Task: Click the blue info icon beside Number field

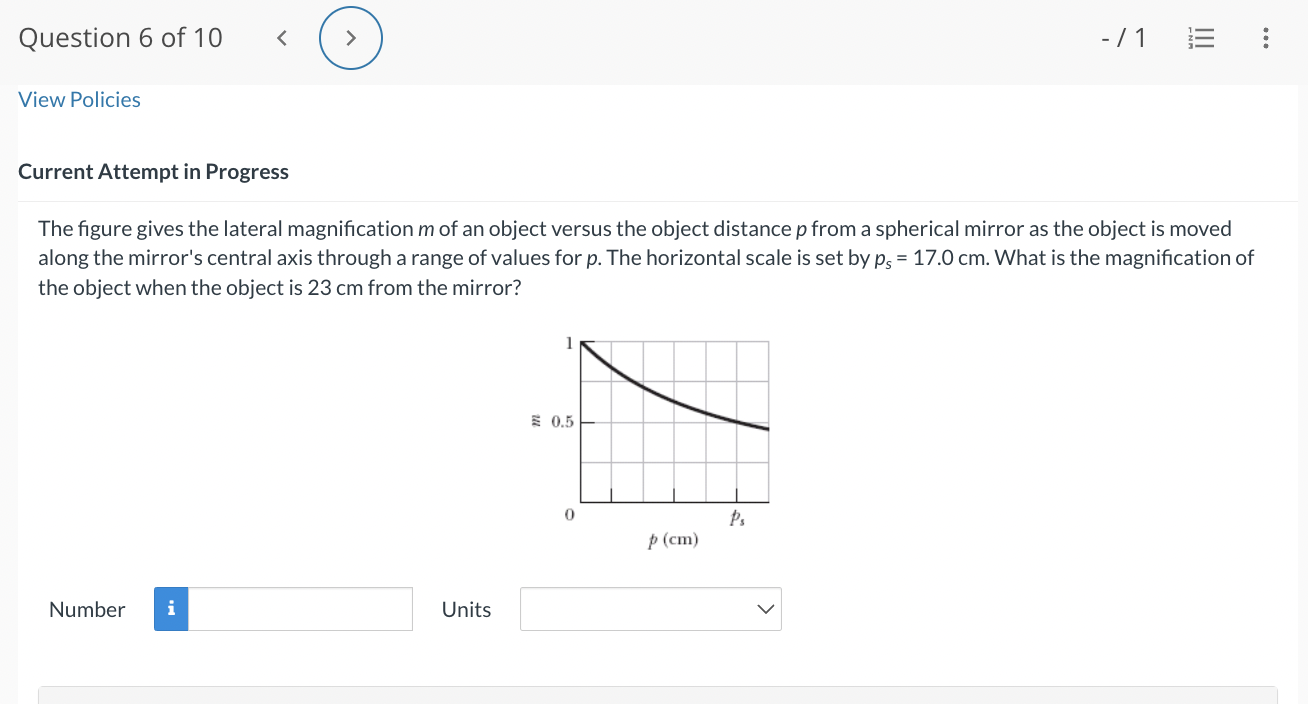Action: pyautogui.click(x=170, y=609)
